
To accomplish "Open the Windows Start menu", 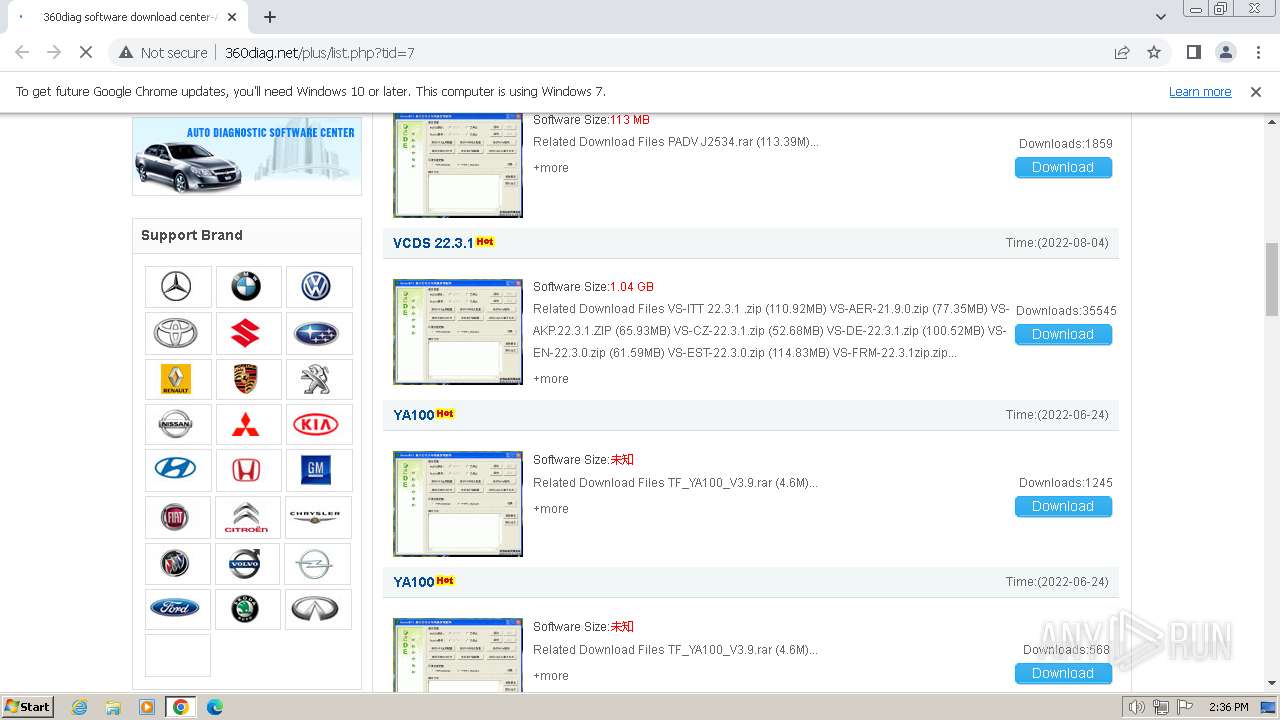I will 28,707.
